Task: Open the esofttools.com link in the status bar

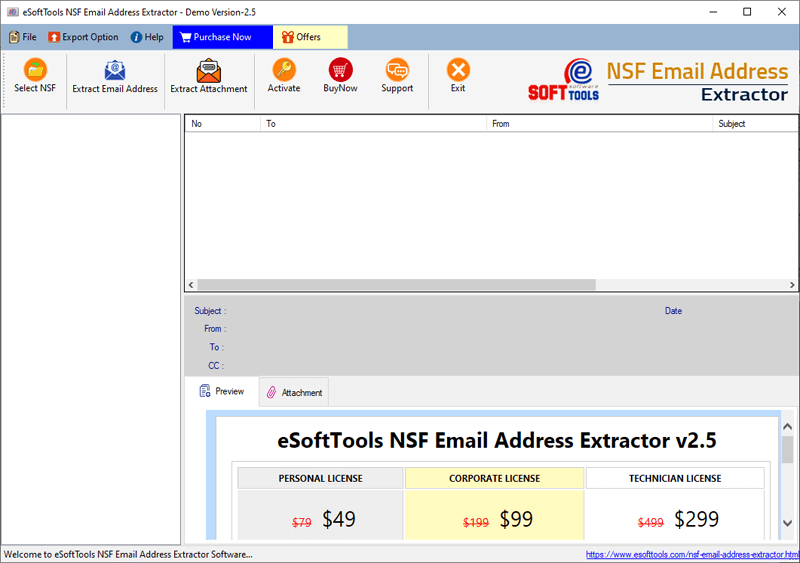Action: (x=692, y=554)
